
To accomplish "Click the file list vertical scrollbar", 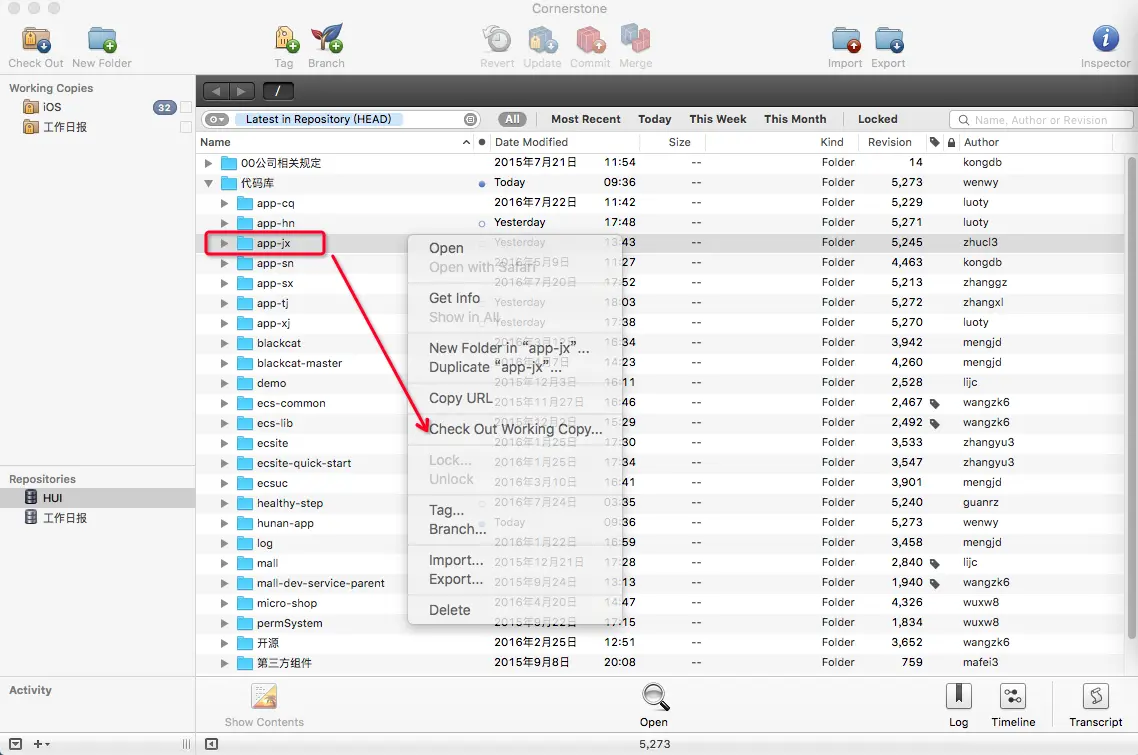I will (1131, 399).
